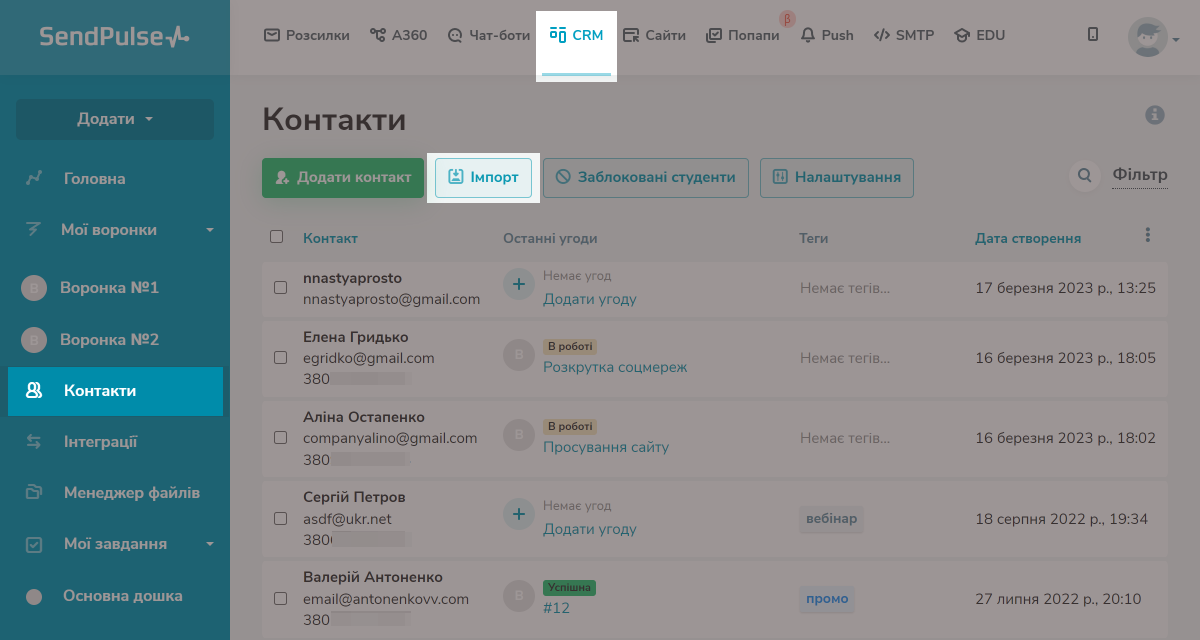
Task: Open contact Аліна Остапенко
Action: [364, 417]
